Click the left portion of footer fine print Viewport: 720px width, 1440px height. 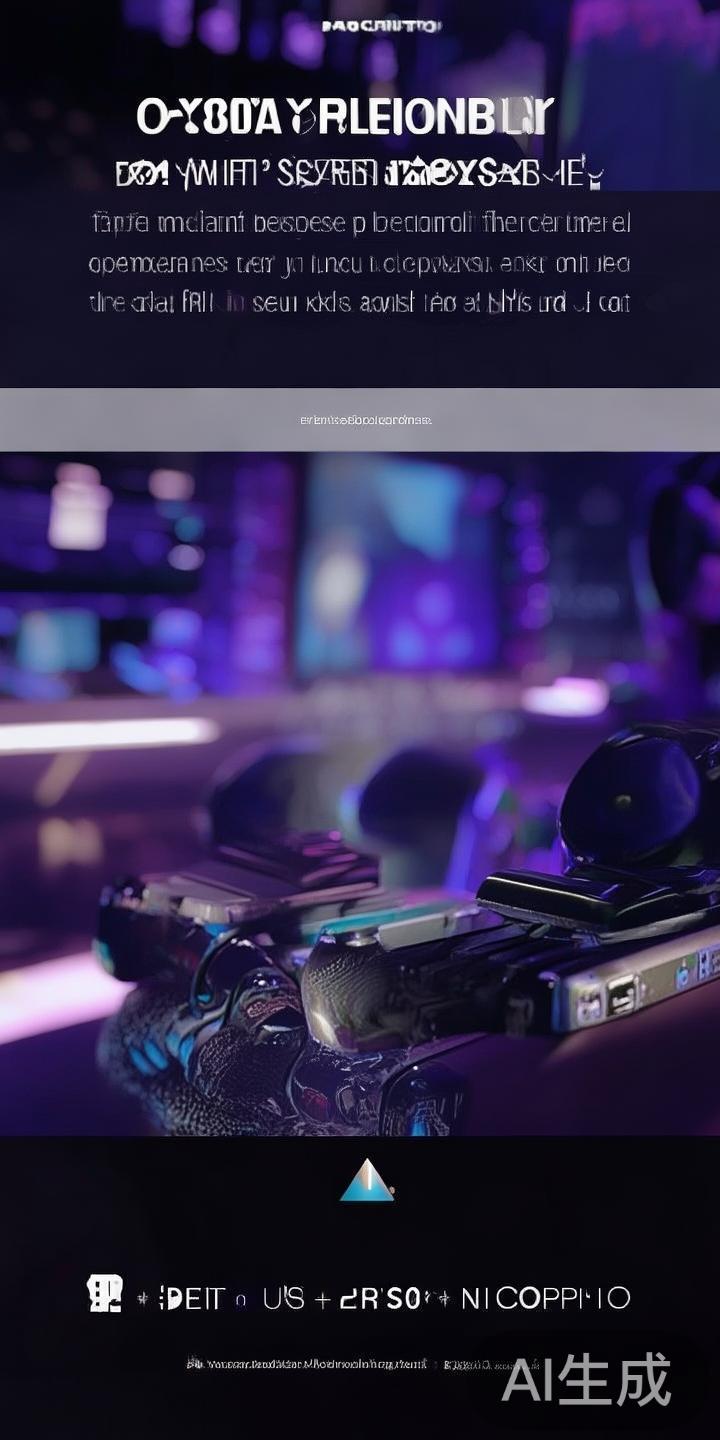click(306, 1364)
